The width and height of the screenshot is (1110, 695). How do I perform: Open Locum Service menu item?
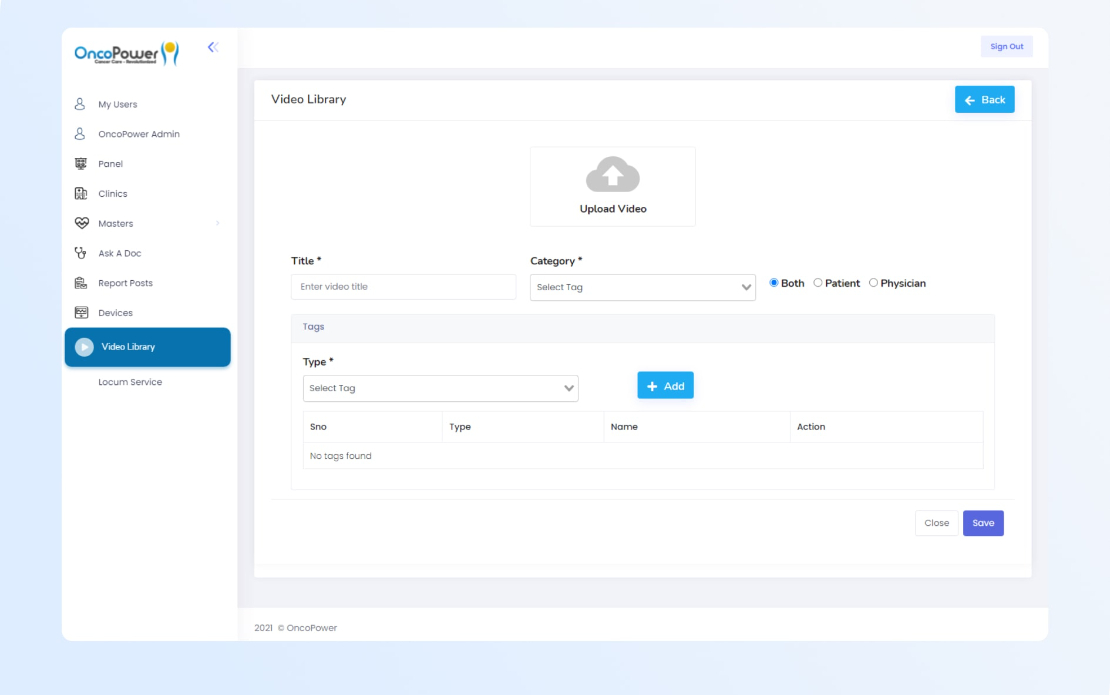130,382
